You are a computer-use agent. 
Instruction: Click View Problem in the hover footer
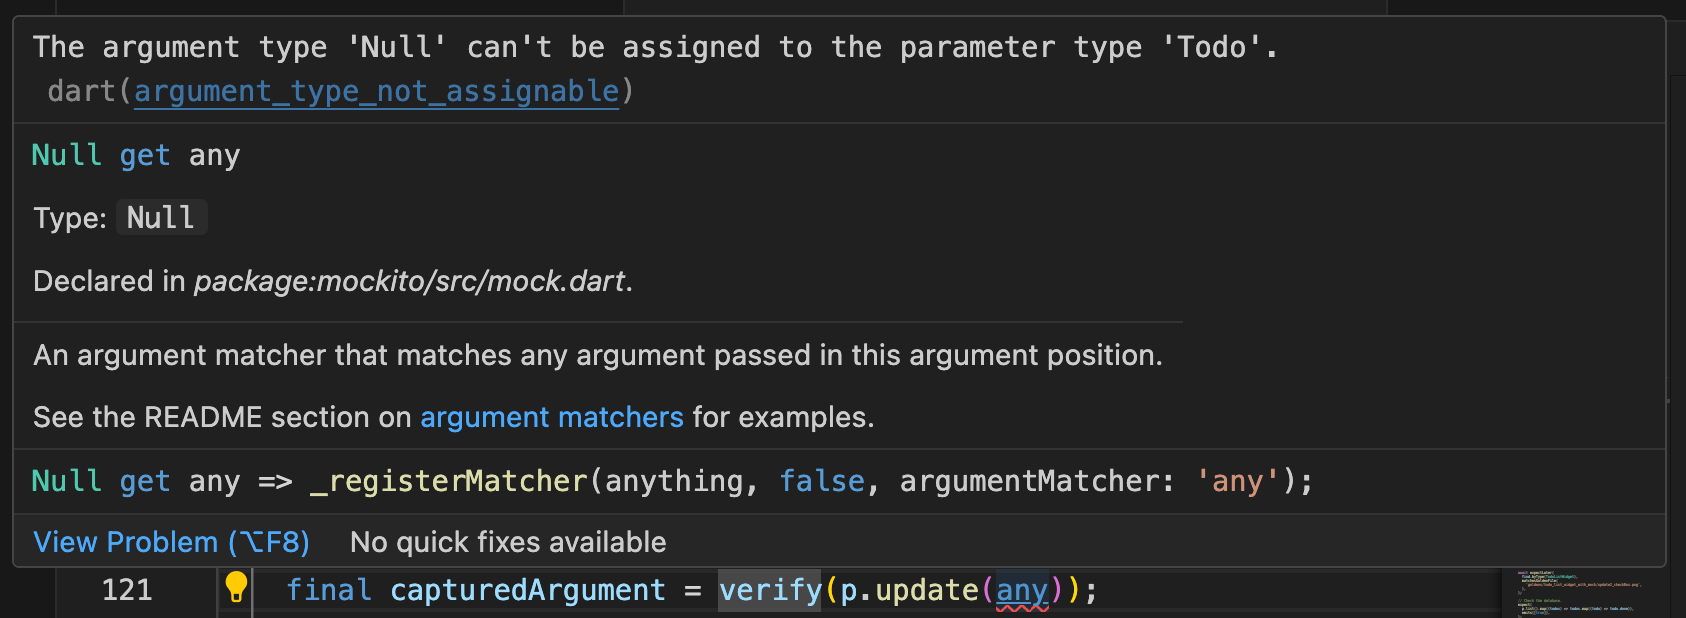171,542
